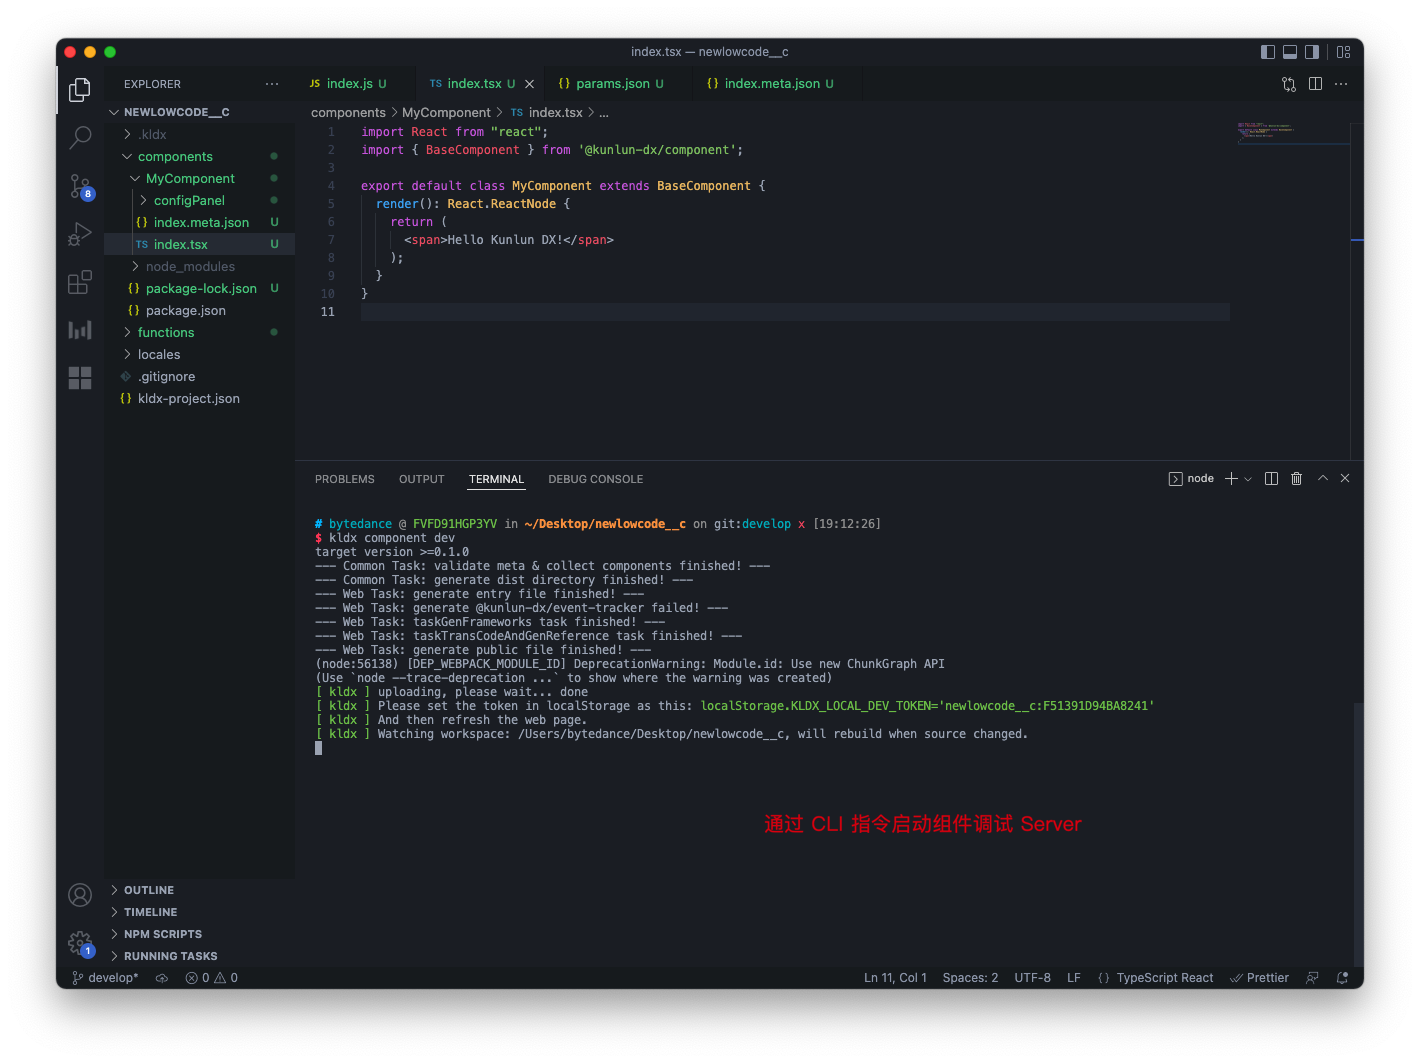Screen dimensions: 1420x1063
Task: Split the terminal panel
Action: pos(1271,479)
